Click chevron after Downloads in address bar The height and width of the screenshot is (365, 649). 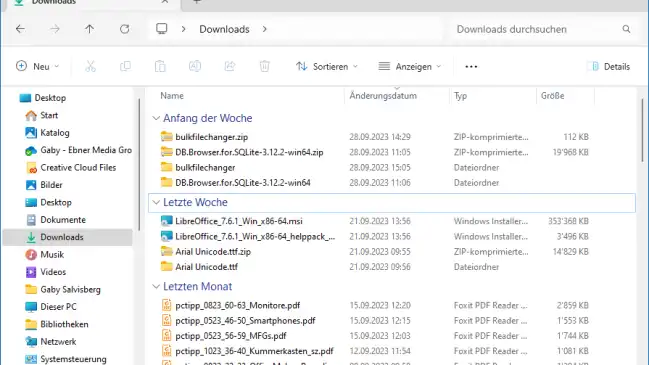[x=264, y=29]
